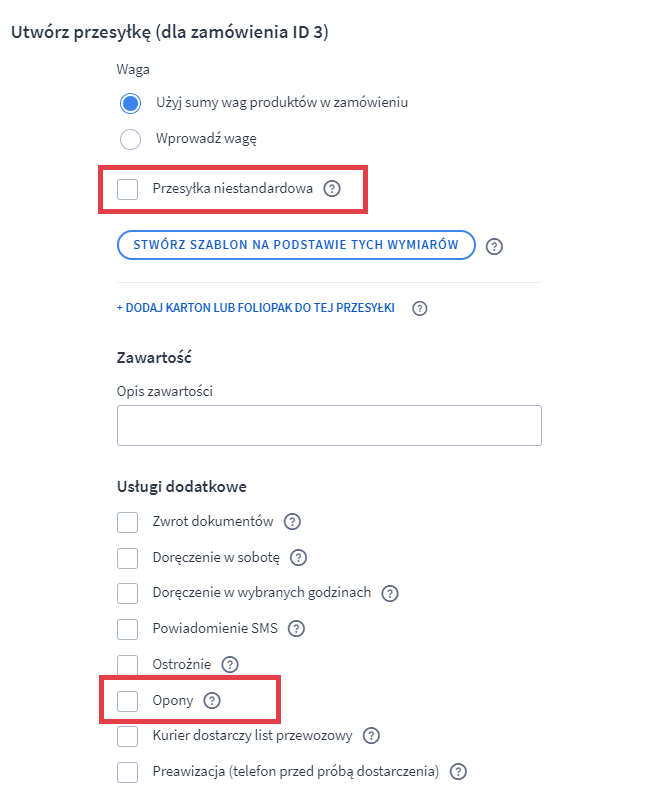Enable Powiadomienie SMS checkbox

127,629
